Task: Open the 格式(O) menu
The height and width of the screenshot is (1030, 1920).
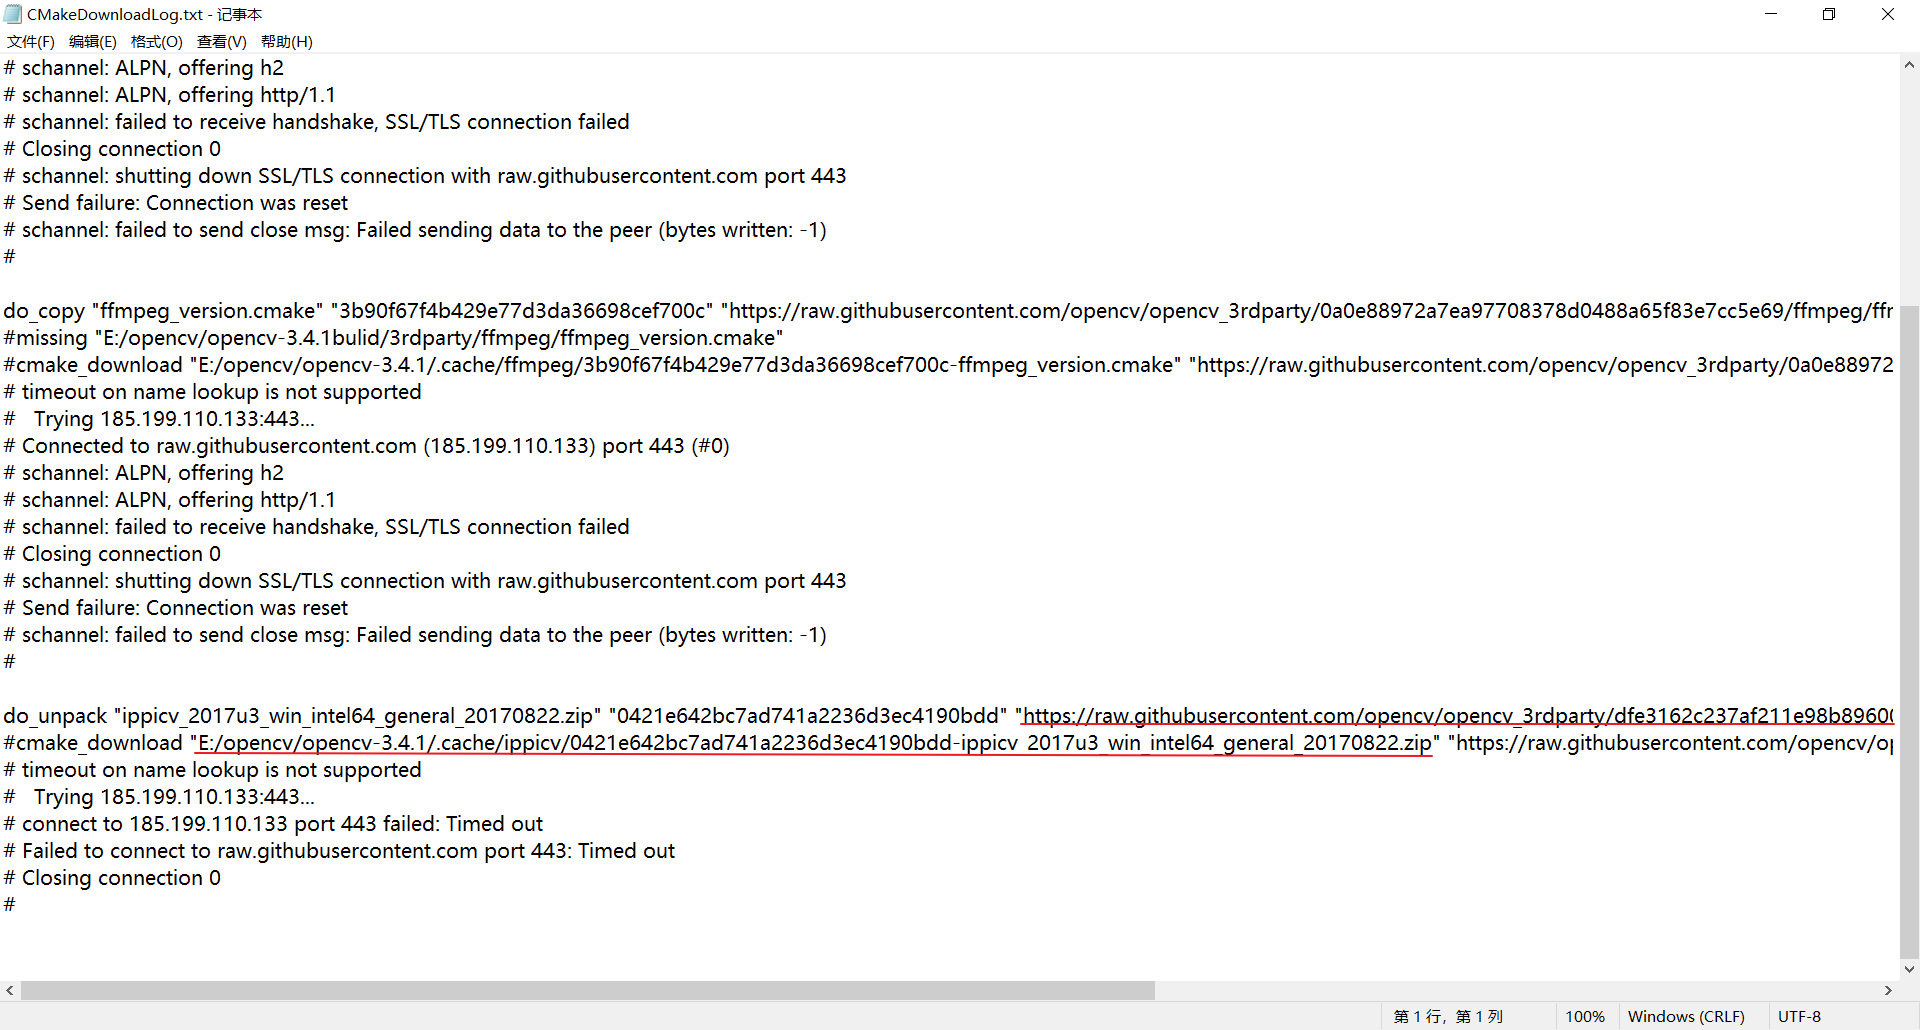Action: pos(157,41)
